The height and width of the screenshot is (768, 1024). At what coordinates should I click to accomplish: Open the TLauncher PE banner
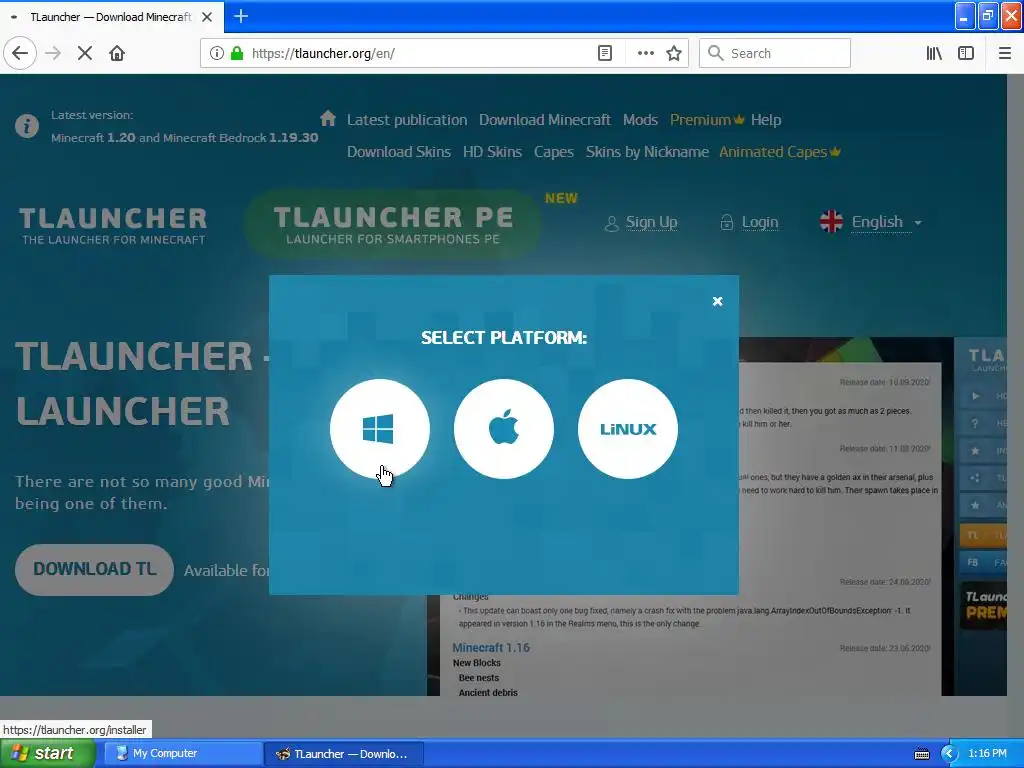coord(393,224)
